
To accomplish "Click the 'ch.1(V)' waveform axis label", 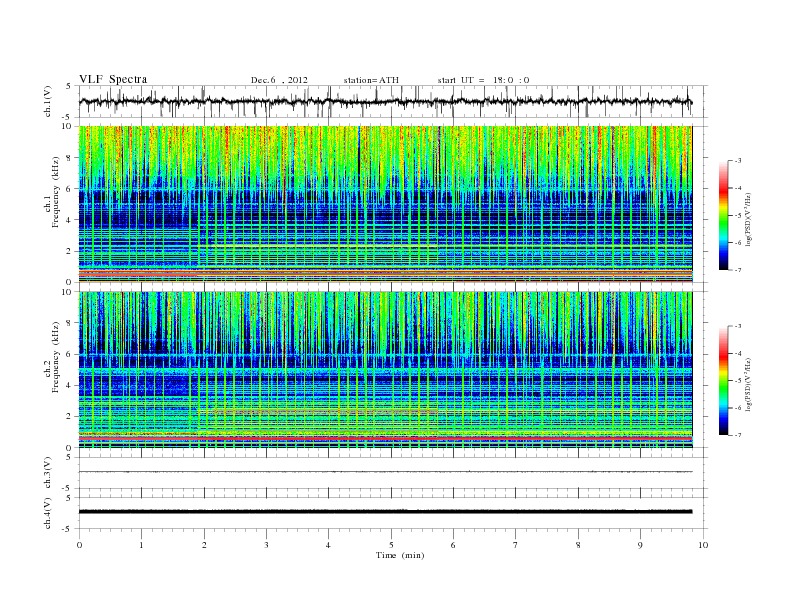I will tap(48, 101).
